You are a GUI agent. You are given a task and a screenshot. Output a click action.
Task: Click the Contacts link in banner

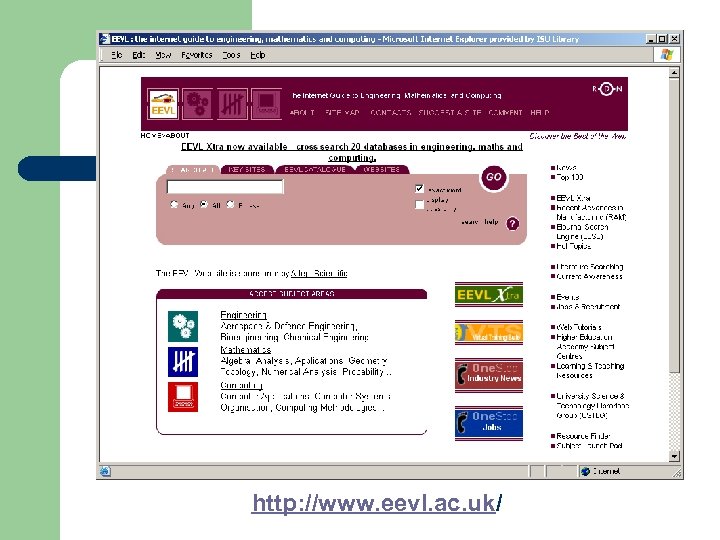coord(390,112)
